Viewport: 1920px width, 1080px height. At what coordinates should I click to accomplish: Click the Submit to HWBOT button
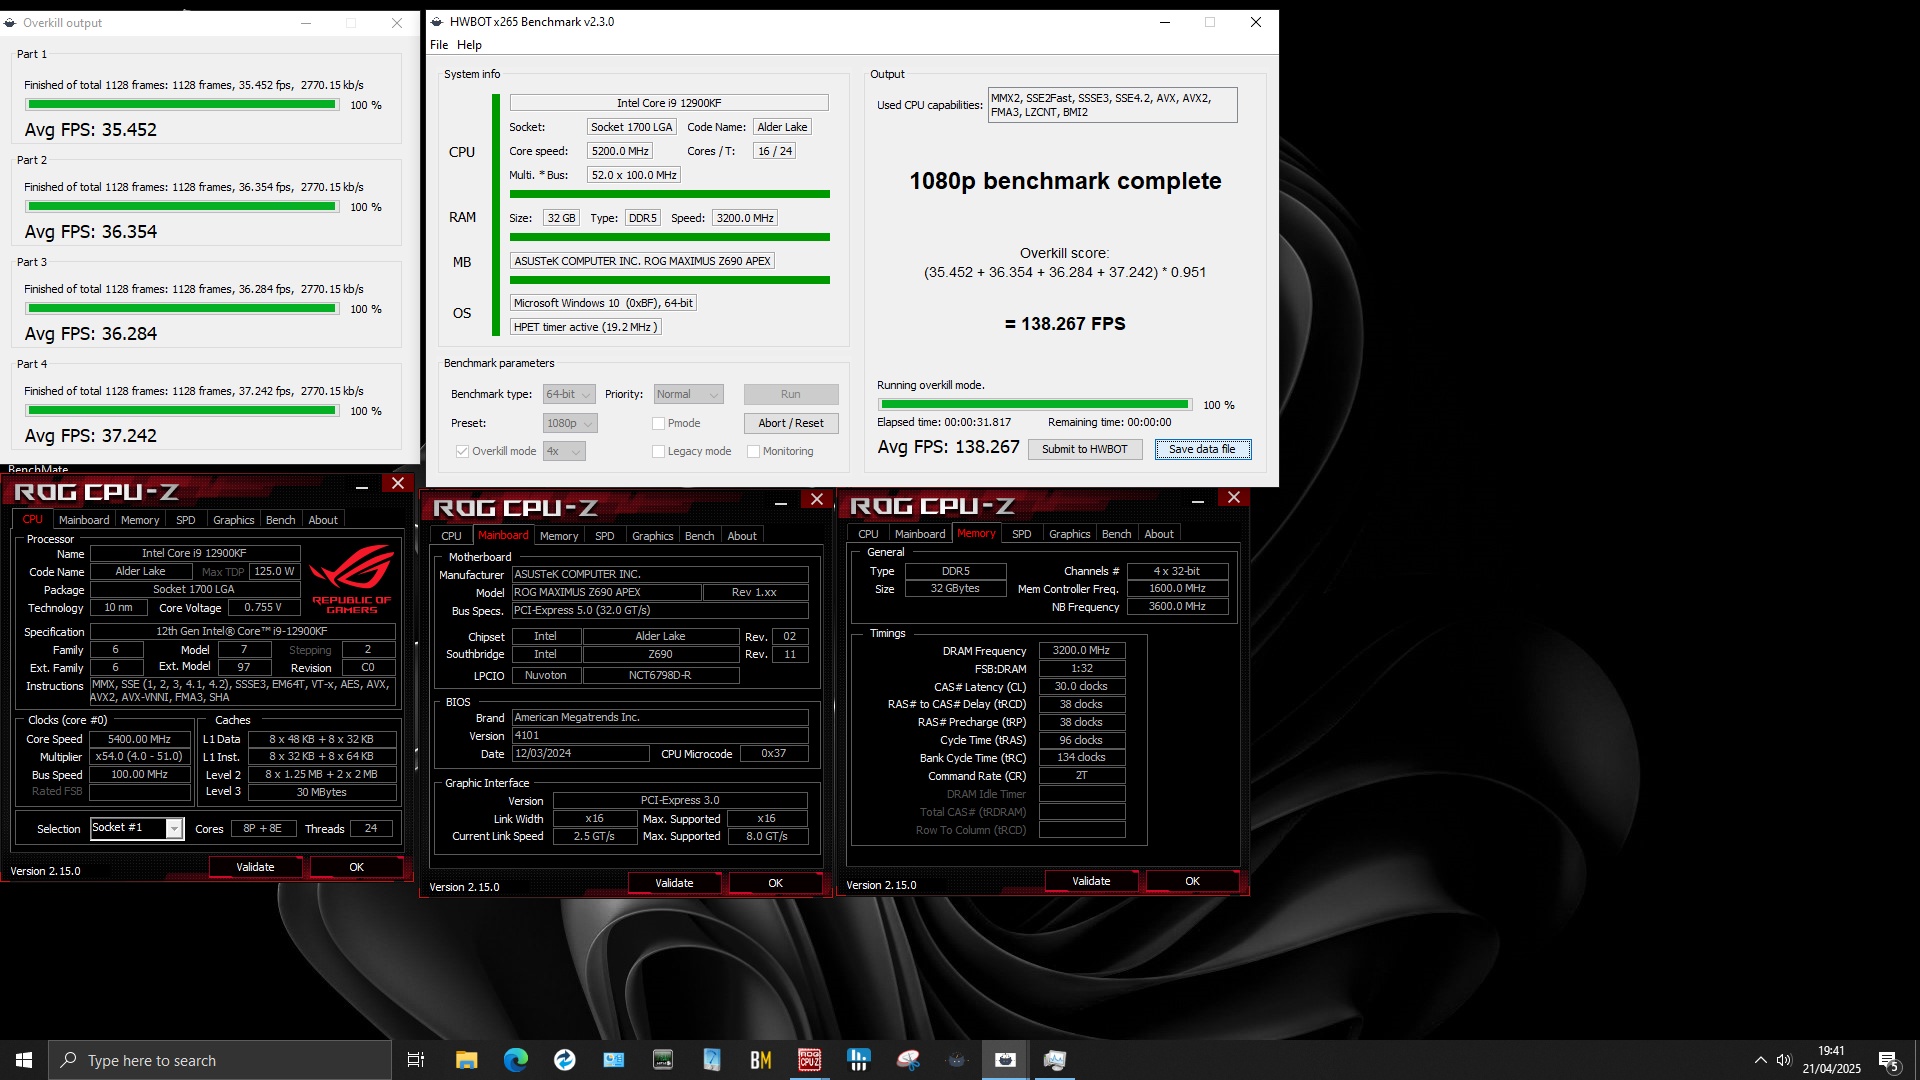click(x=1084, y=450)
